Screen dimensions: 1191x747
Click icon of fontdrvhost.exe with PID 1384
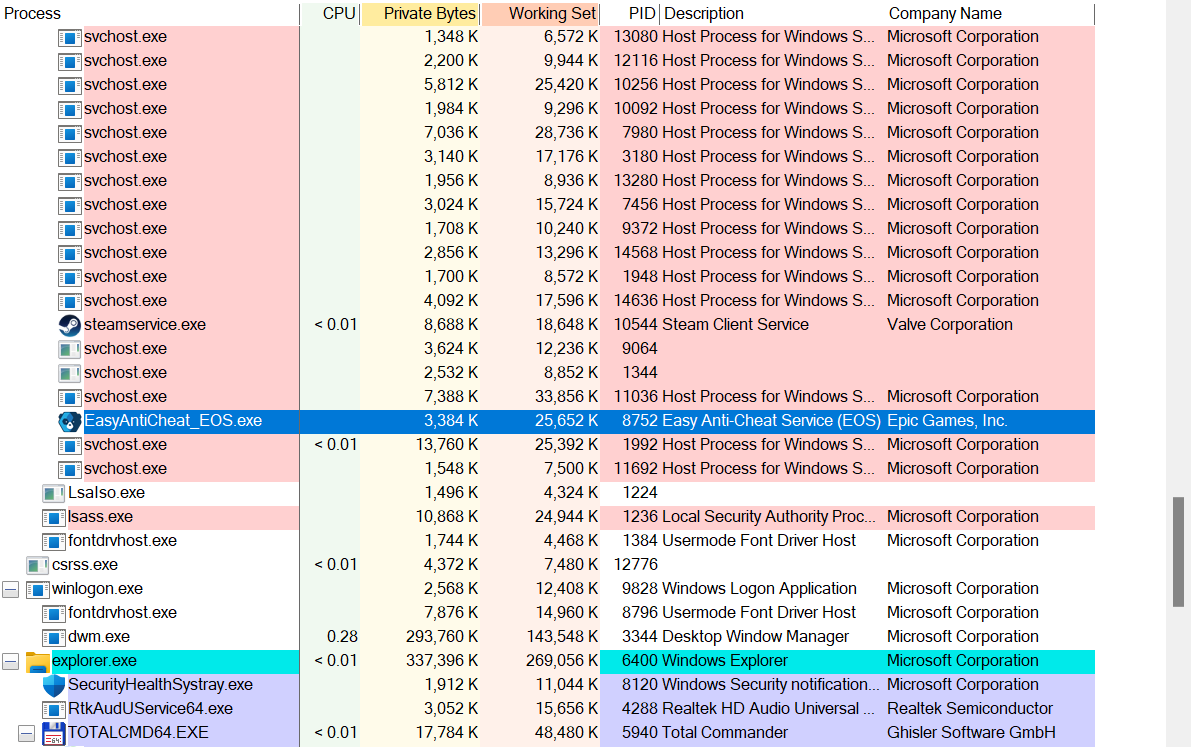point(54,541)
